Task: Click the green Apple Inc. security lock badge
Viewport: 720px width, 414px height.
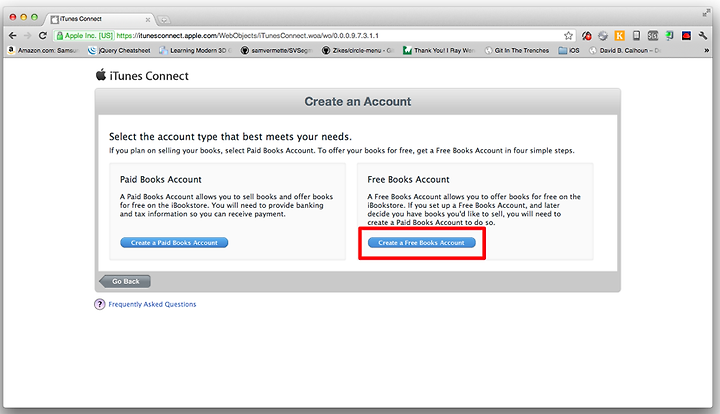Action: coord(84,35)
